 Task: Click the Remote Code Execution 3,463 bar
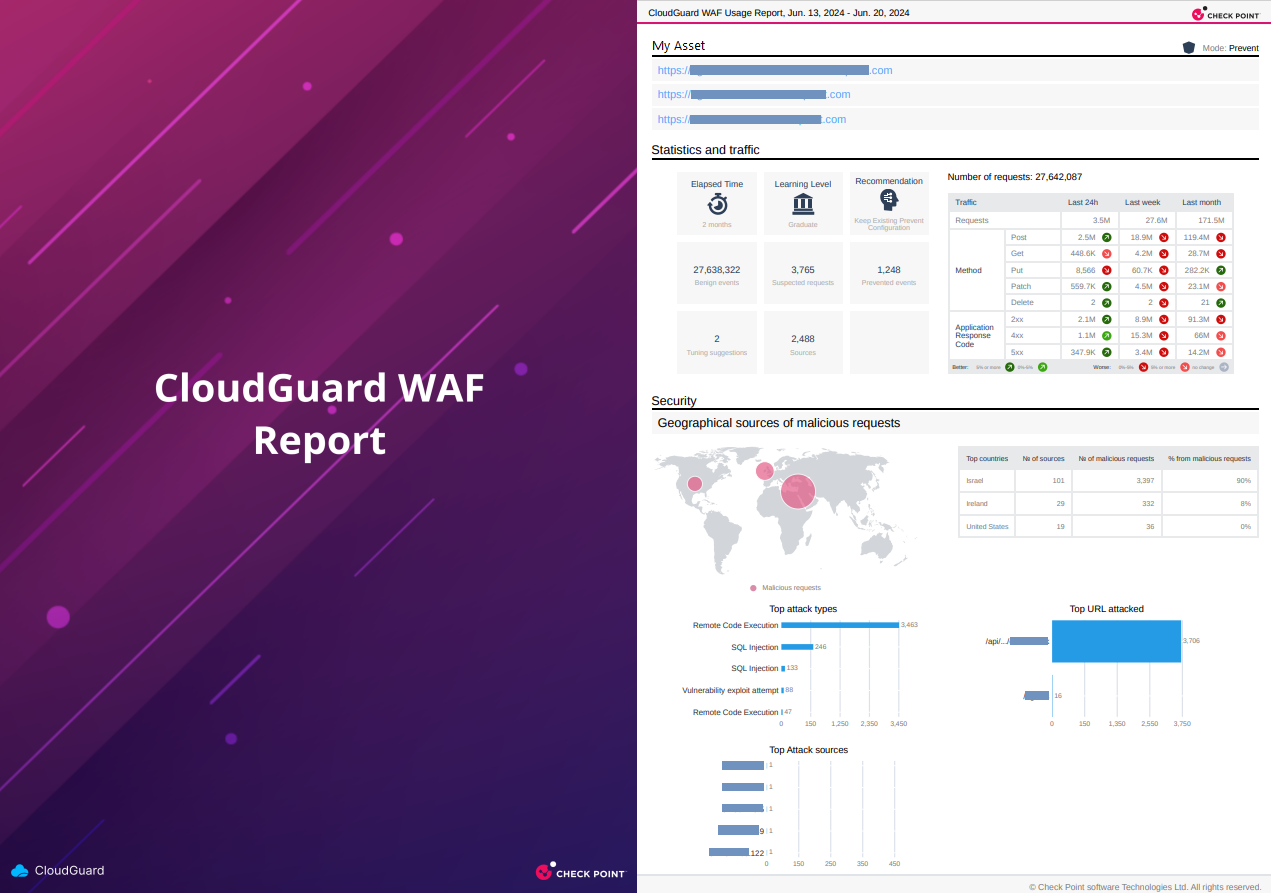pos(840,625)
